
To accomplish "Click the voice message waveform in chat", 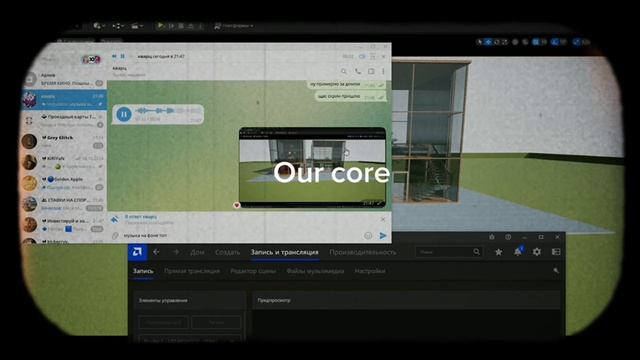I will coord(167,111).
